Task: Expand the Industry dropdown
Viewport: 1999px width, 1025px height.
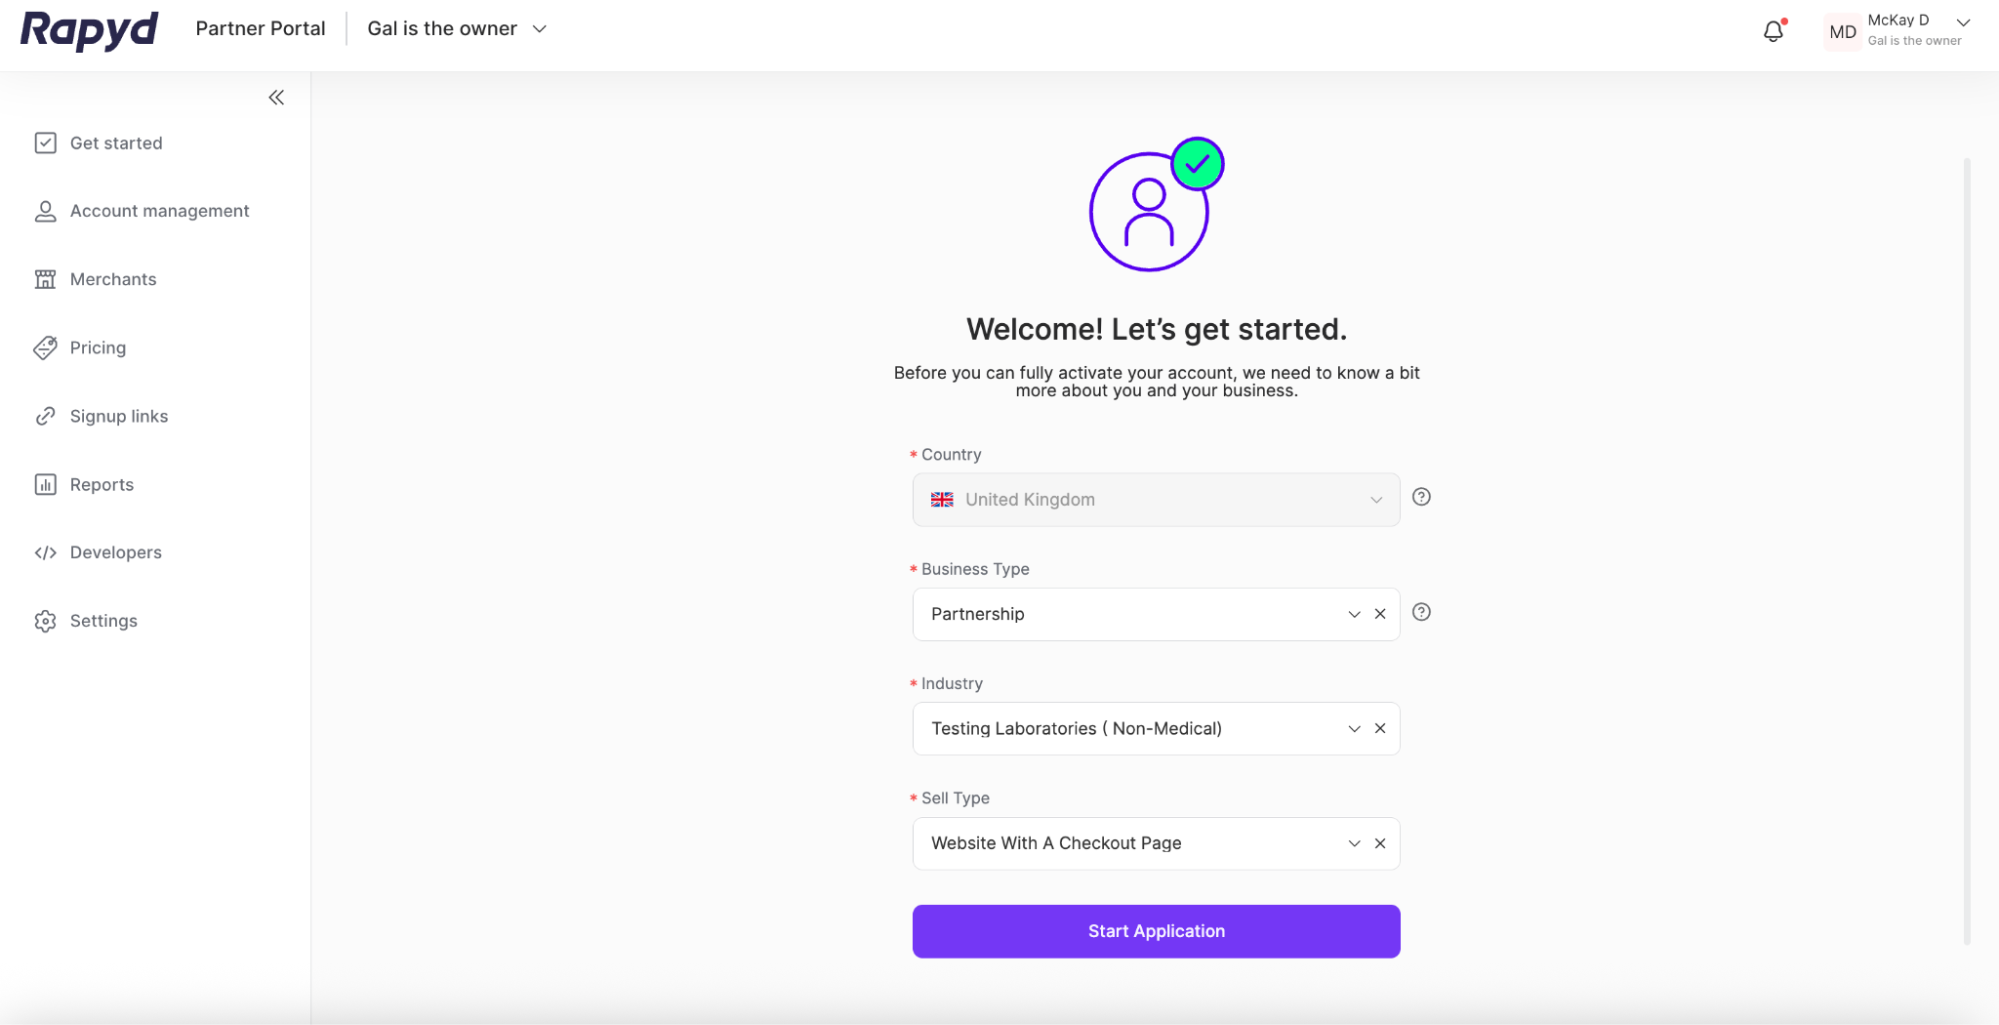Action: (1354, 729)
